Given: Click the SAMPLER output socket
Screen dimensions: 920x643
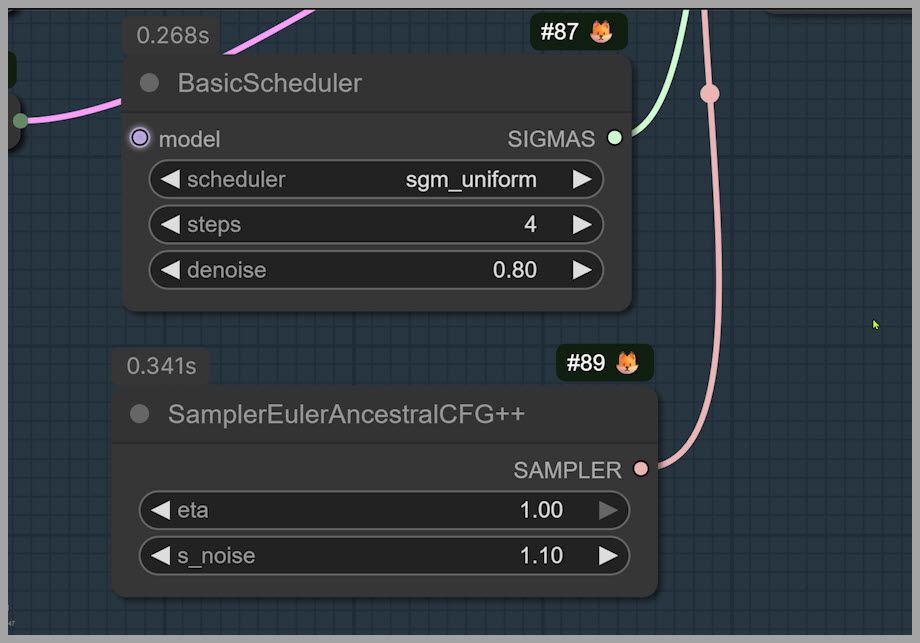Looking at the screenshot, I should click(640, 469).
